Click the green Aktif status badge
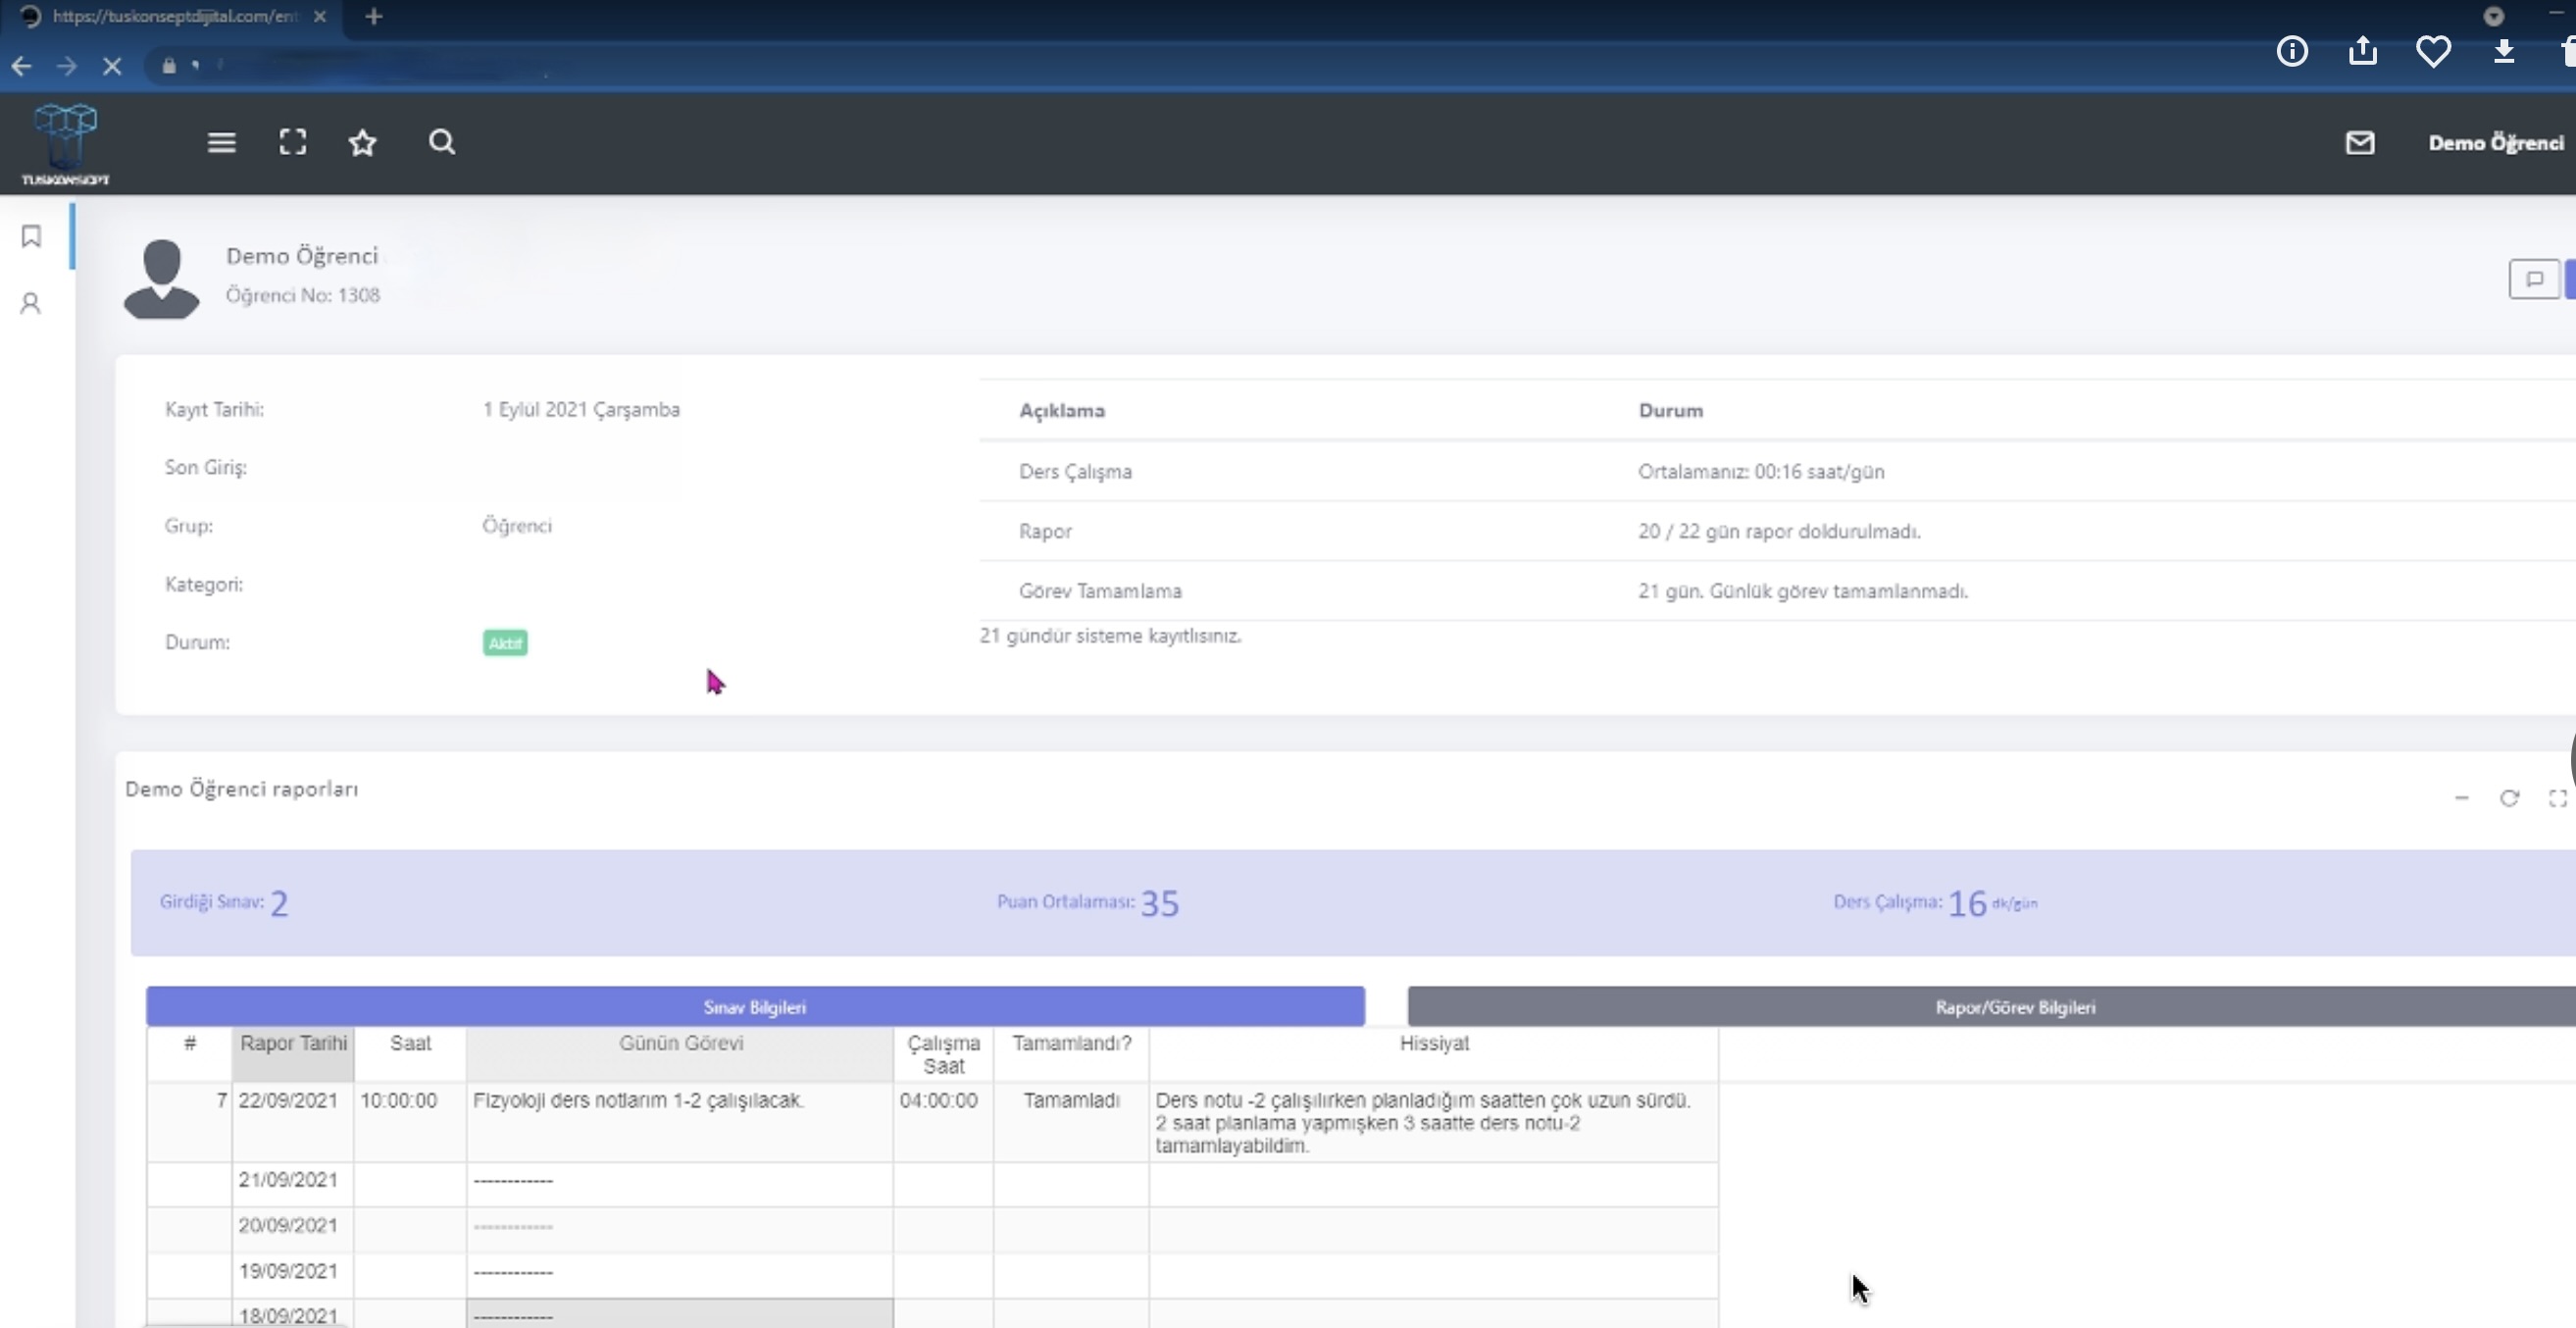 point(505,643)
